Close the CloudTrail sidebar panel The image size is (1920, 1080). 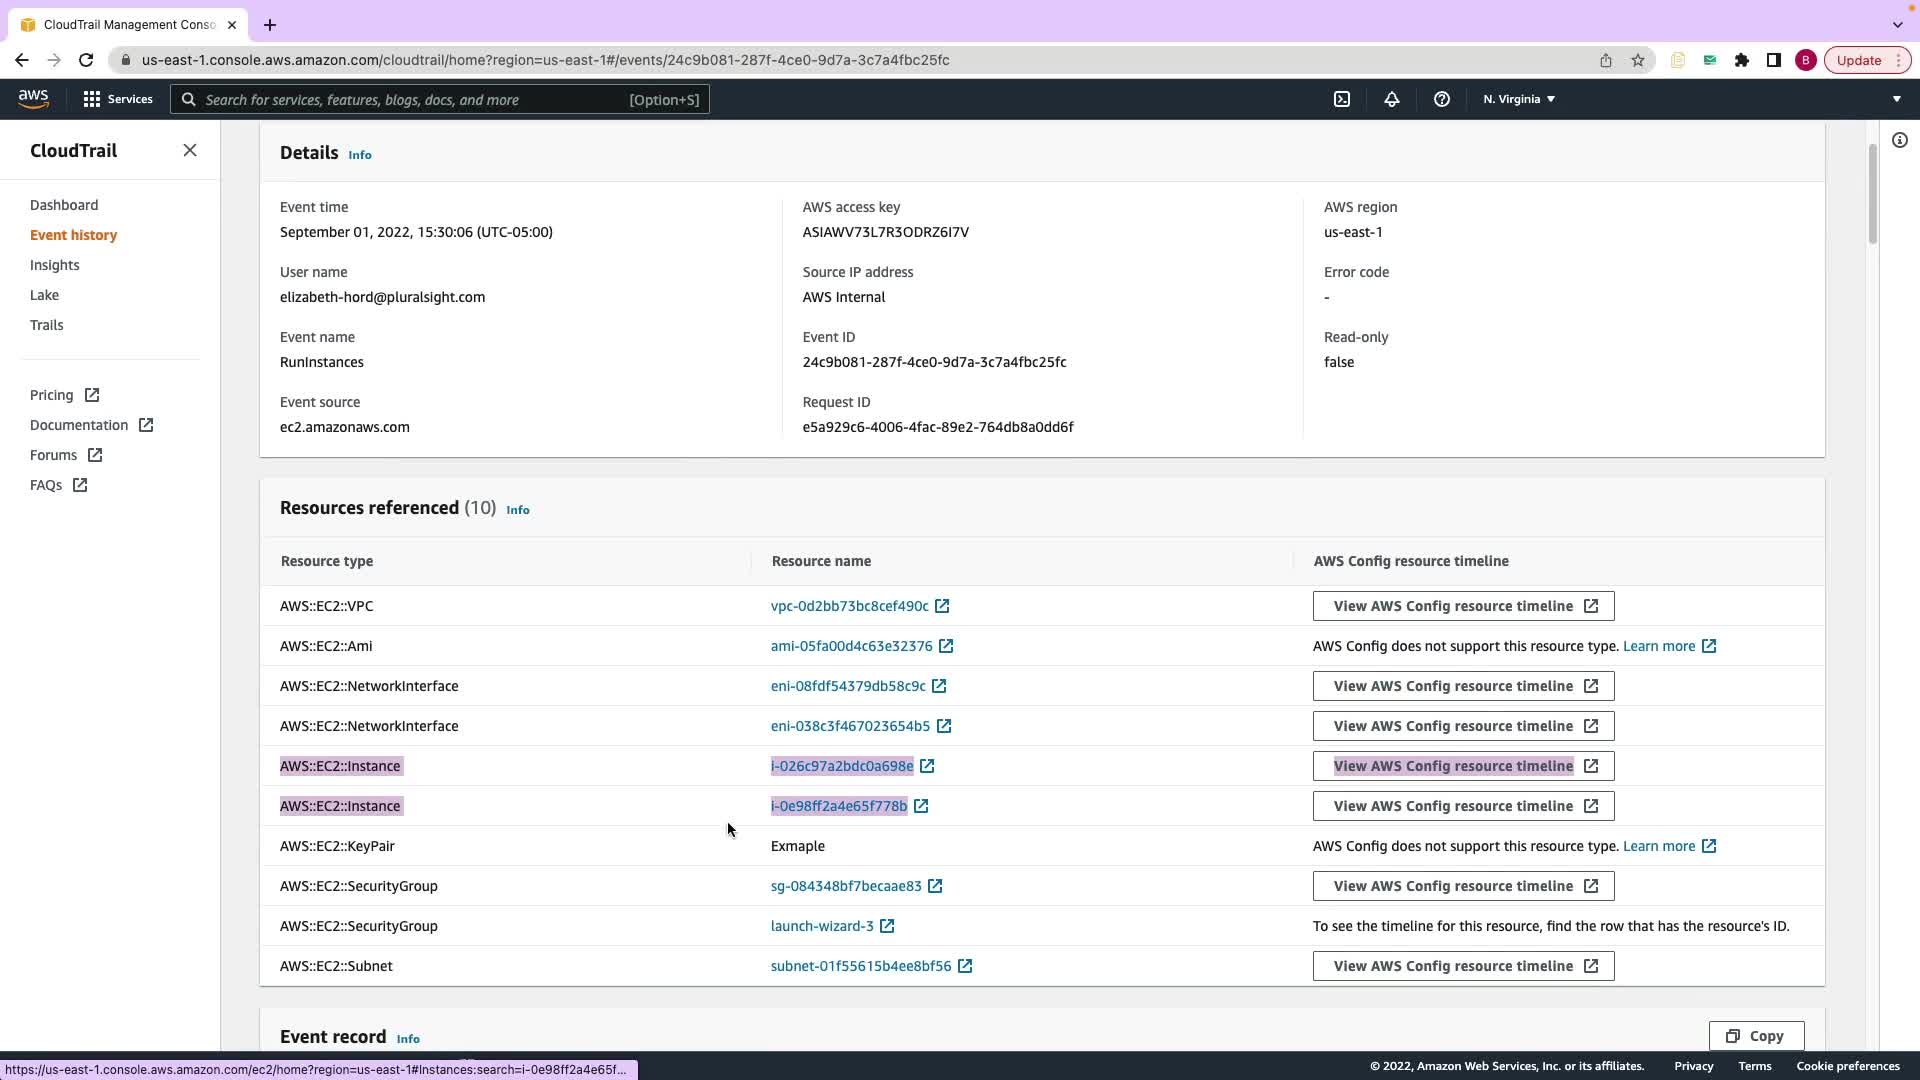[x=190, y=150]
